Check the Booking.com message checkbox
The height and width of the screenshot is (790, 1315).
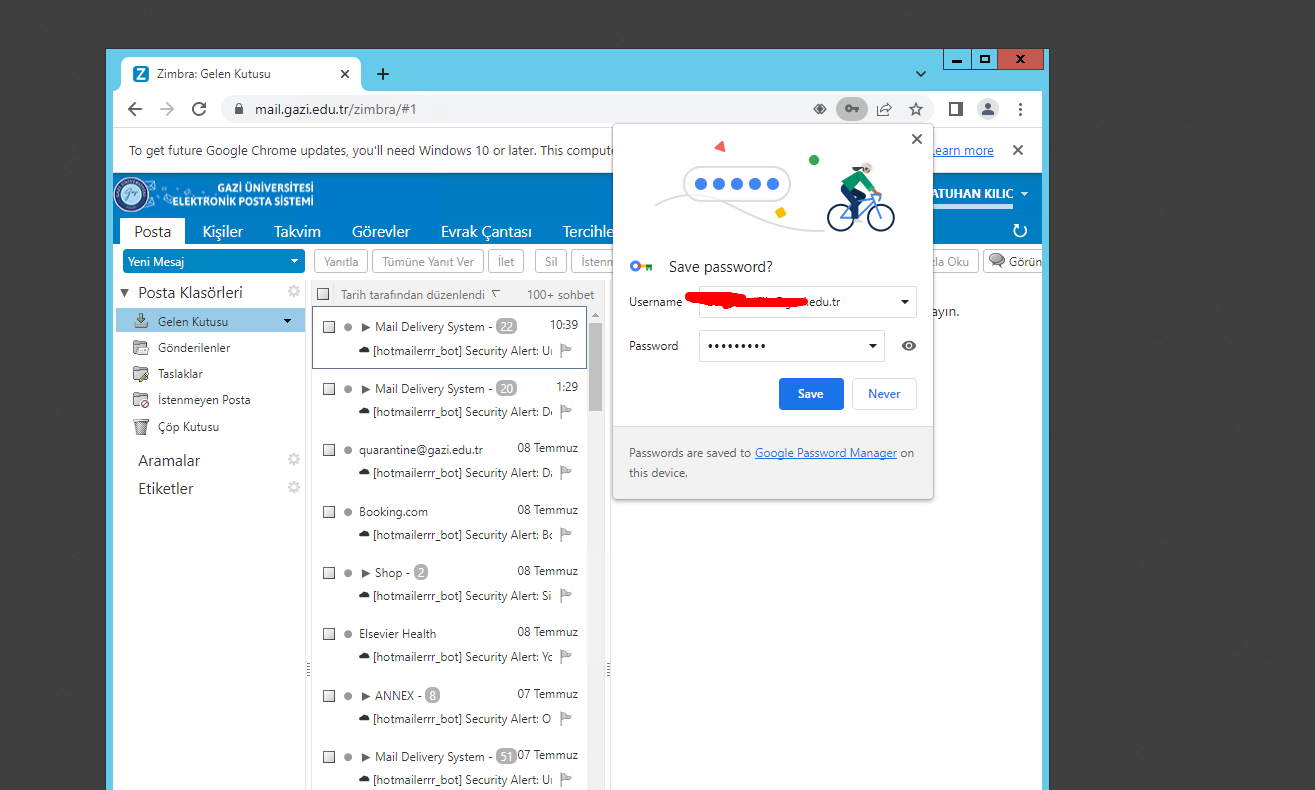(329, 512)
